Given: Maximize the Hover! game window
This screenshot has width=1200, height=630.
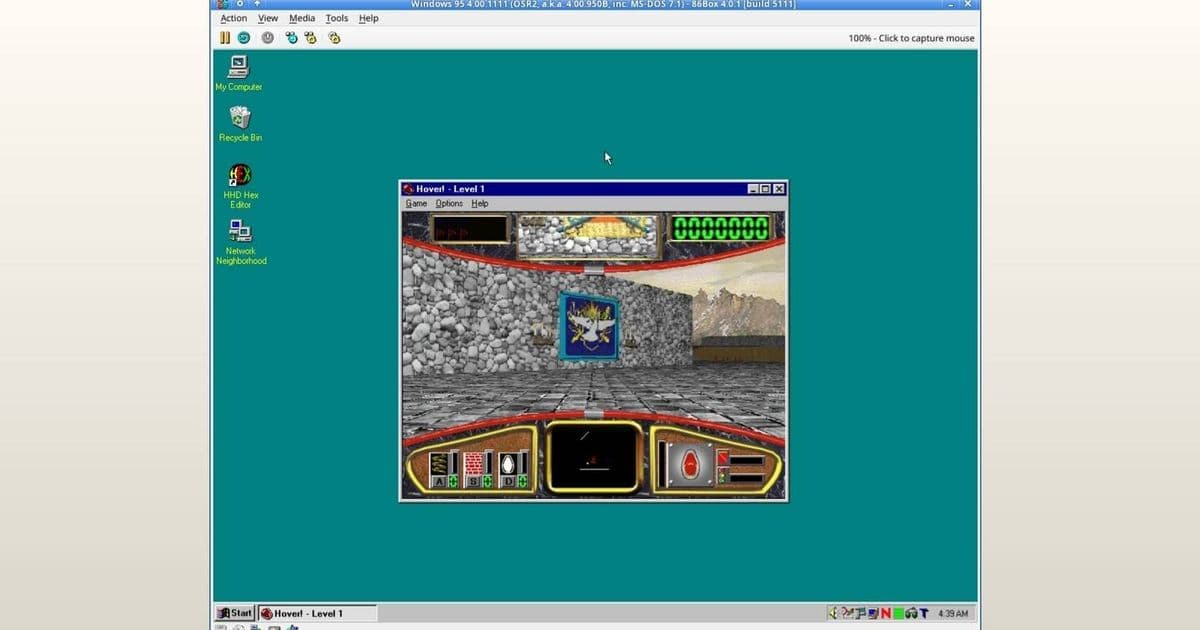Looking at the screenshot, I should (x=766, y=189).
